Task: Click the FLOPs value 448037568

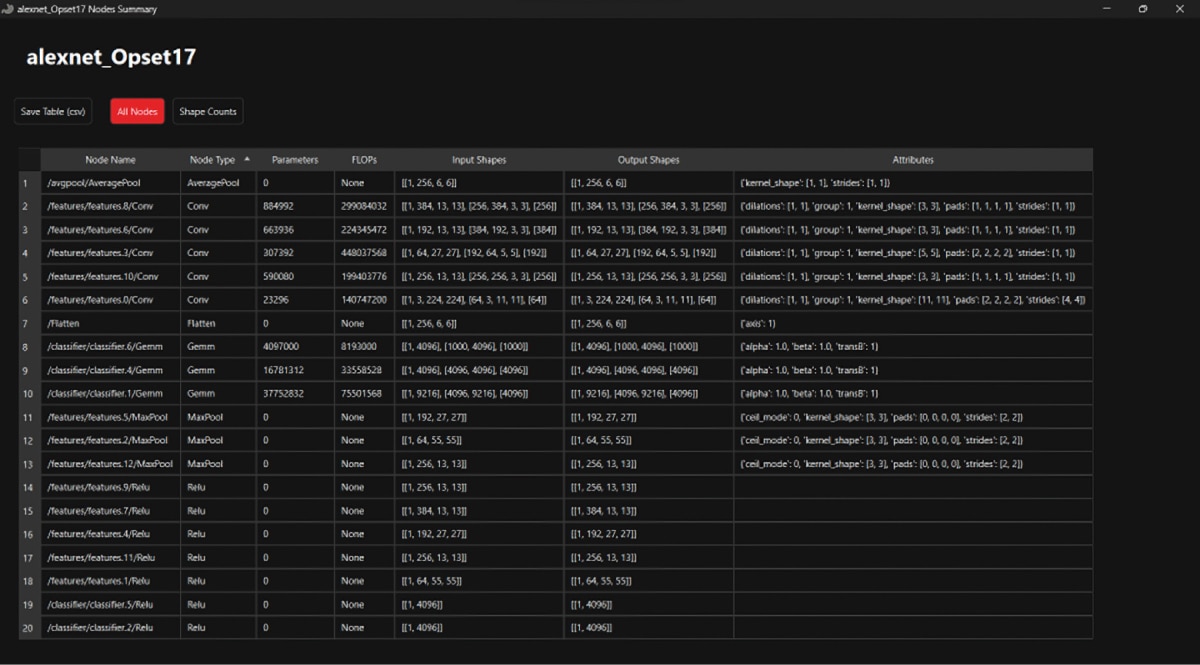Action: click(x=364, y=253)
